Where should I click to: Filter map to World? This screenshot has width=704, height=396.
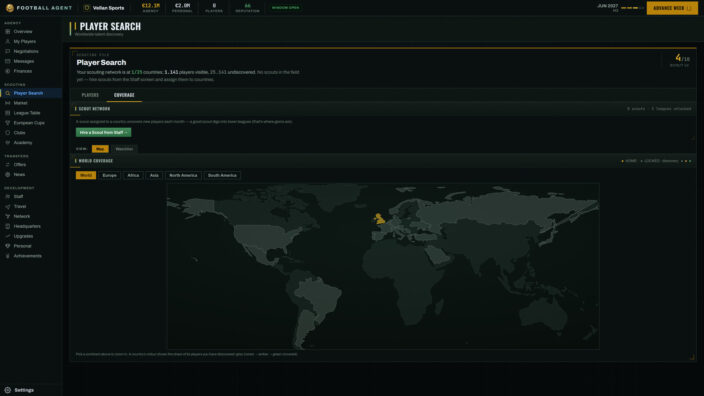tap(86, 175)
